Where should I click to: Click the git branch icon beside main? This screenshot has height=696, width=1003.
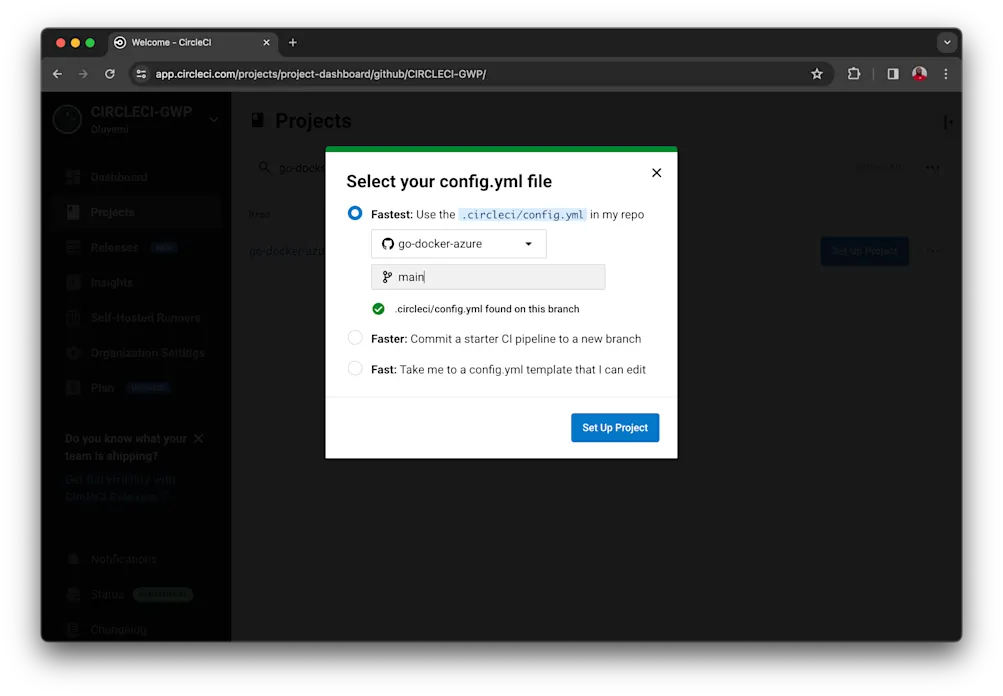[x=387, y=276]
